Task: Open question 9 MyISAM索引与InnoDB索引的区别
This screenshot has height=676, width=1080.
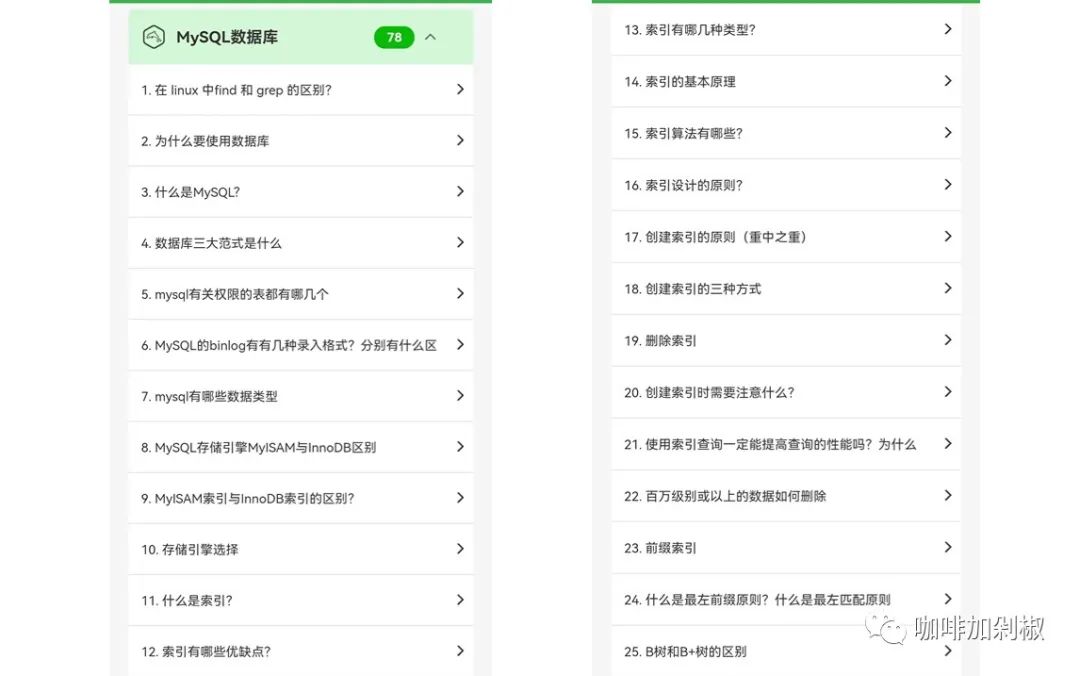Action: [x=300, y=498]
